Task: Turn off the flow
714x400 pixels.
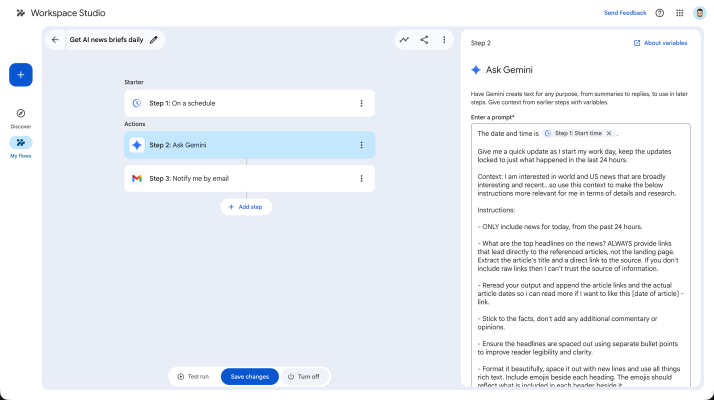Action: pos(303,377)
